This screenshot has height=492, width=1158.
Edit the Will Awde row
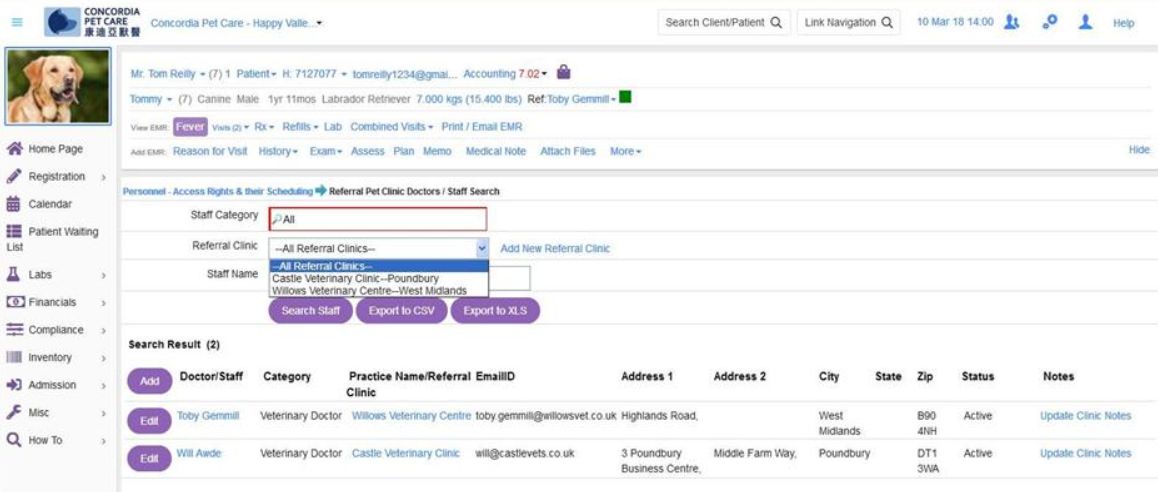point(149,458)
